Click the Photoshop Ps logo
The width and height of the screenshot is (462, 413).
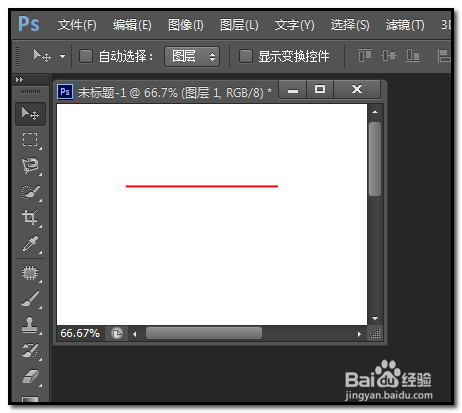29,24
